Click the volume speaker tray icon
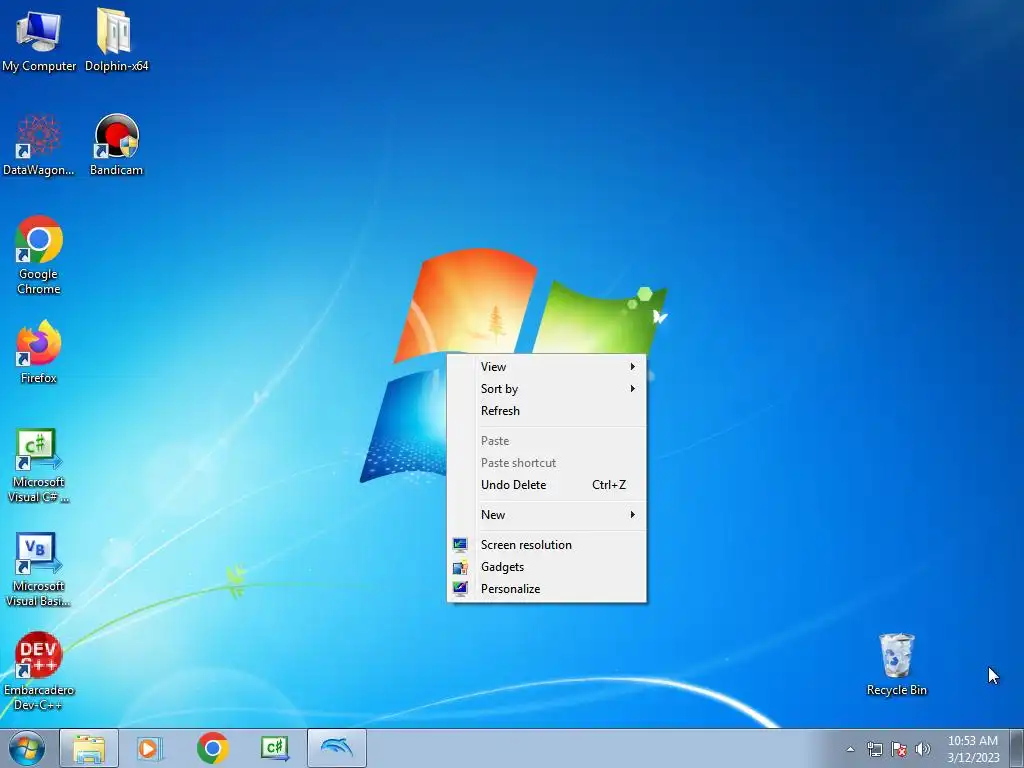This screenshot has height=768, width=1024. (922, 749)
